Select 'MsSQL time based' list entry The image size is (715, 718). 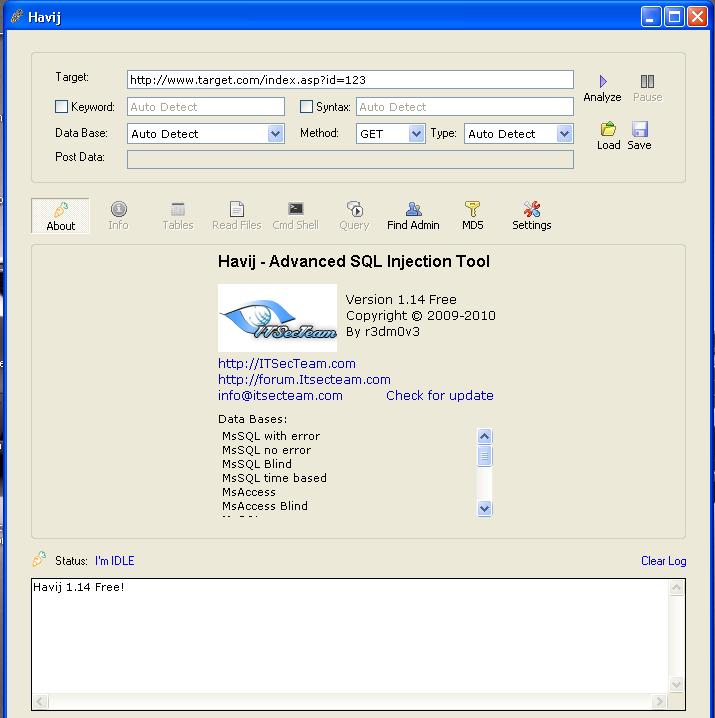click(x=274, y=478)
